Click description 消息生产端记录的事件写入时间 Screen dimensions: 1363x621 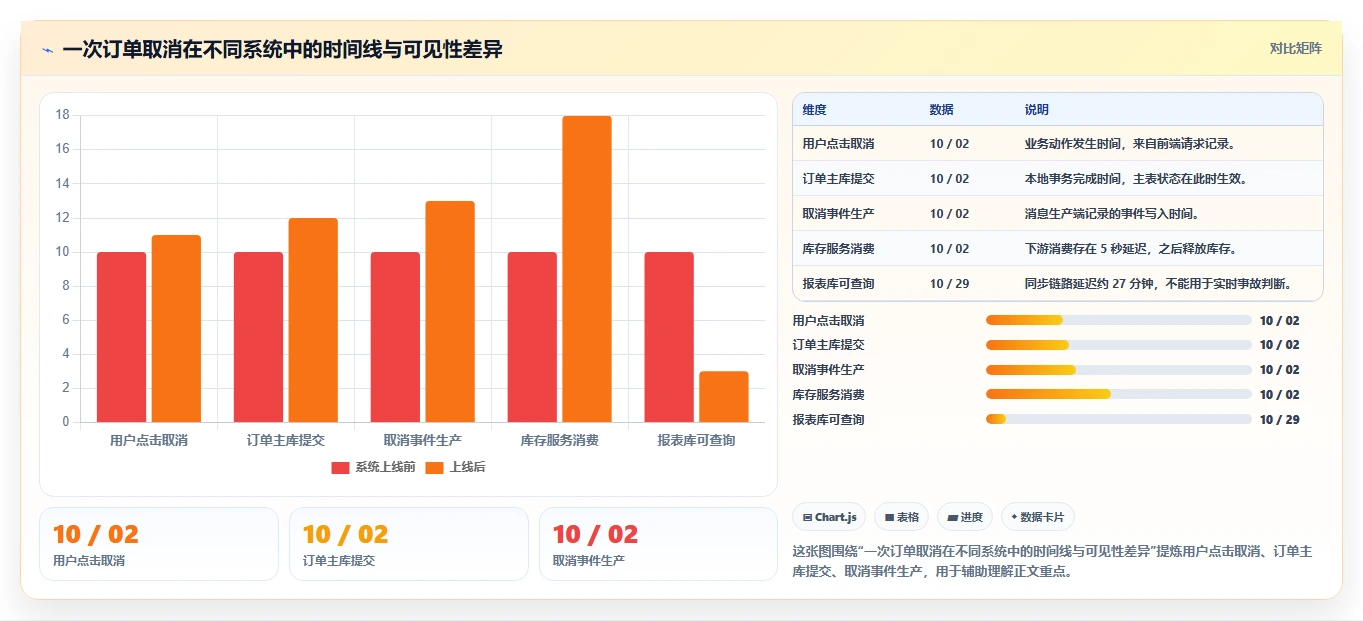[1111, 214]
